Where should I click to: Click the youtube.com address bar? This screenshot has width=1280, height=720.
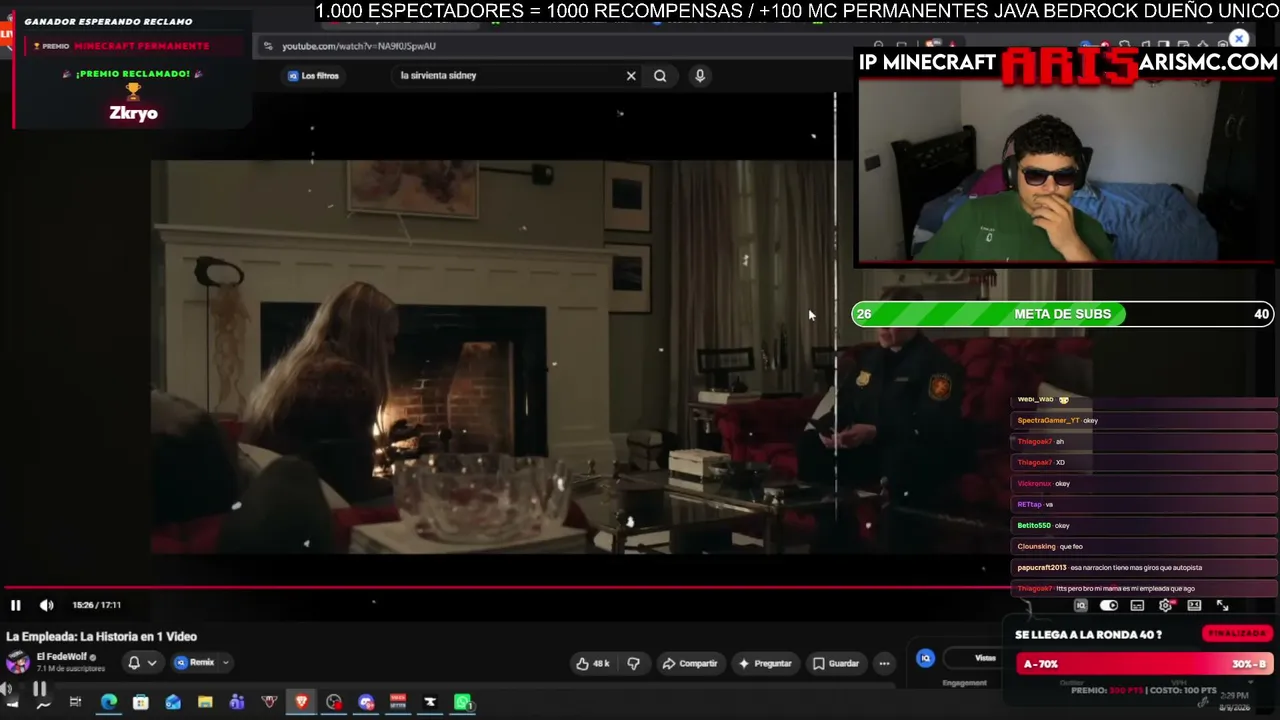(560, 46)
